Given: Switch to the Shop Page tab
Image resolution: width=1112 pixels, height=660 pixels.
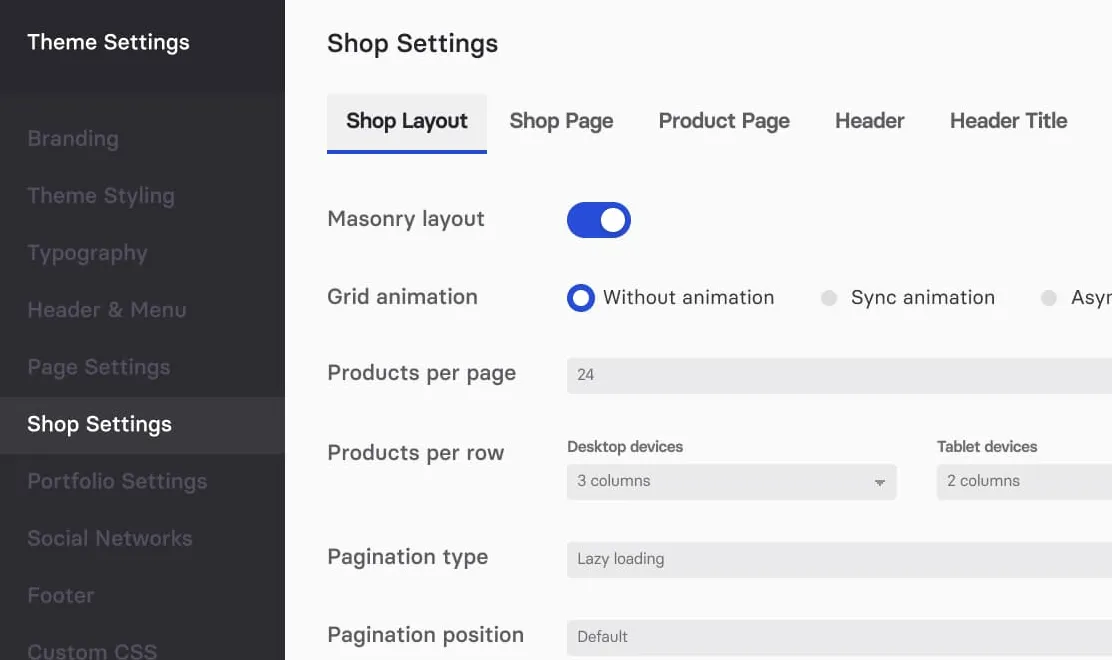Looking at the screenshot, I should 561,121.
